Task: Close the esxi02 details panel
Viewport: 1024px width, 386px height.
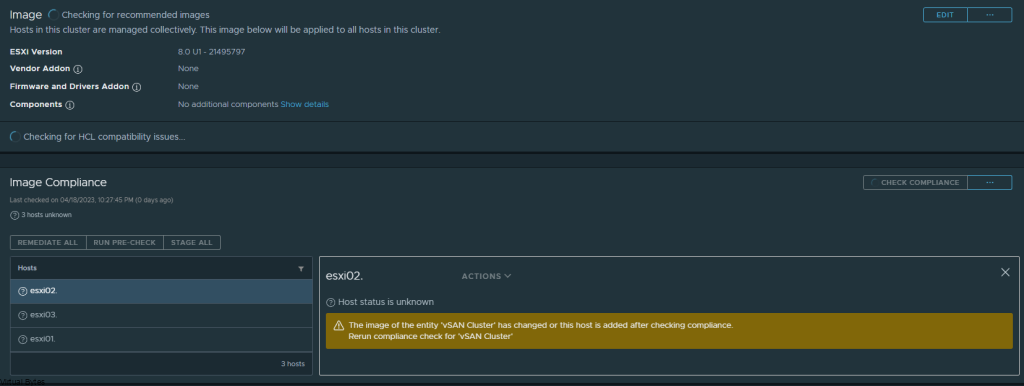Action: [x=1005, y=272]
